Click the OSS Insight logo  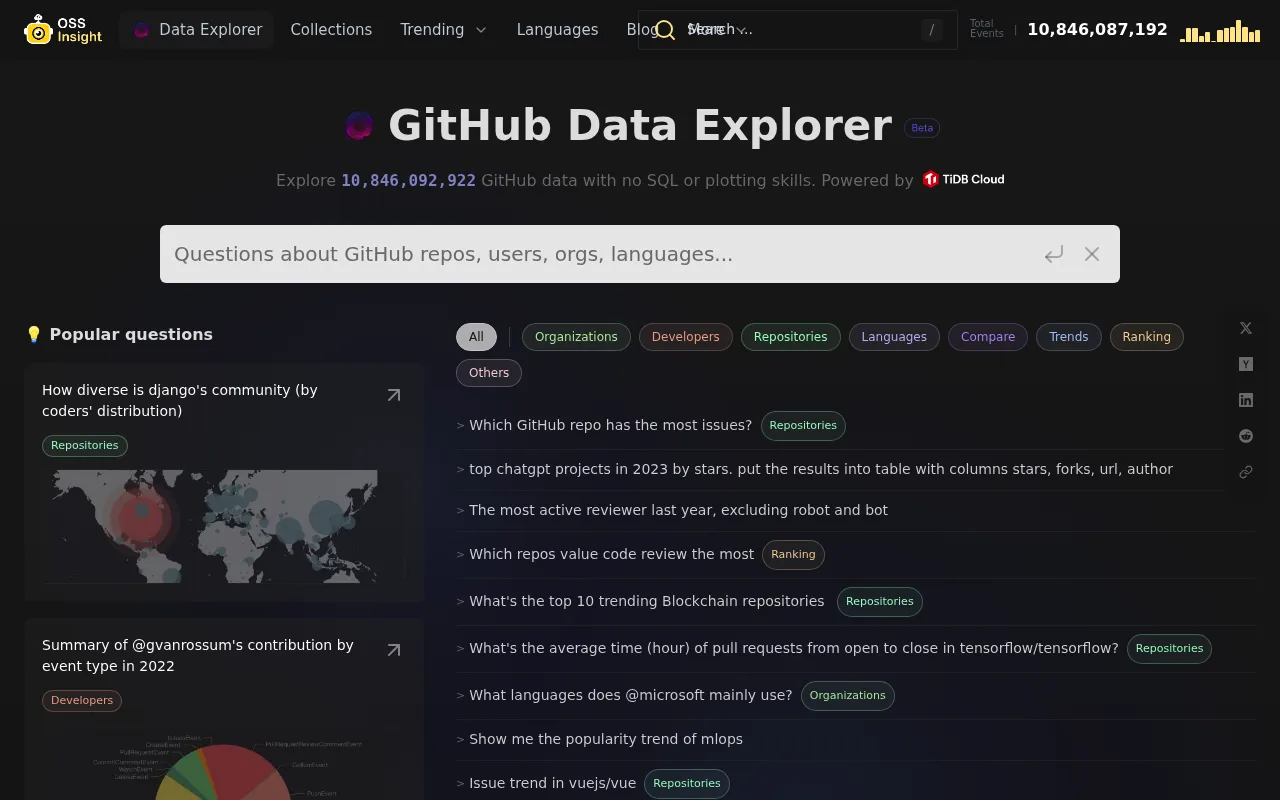pos(63,30)
